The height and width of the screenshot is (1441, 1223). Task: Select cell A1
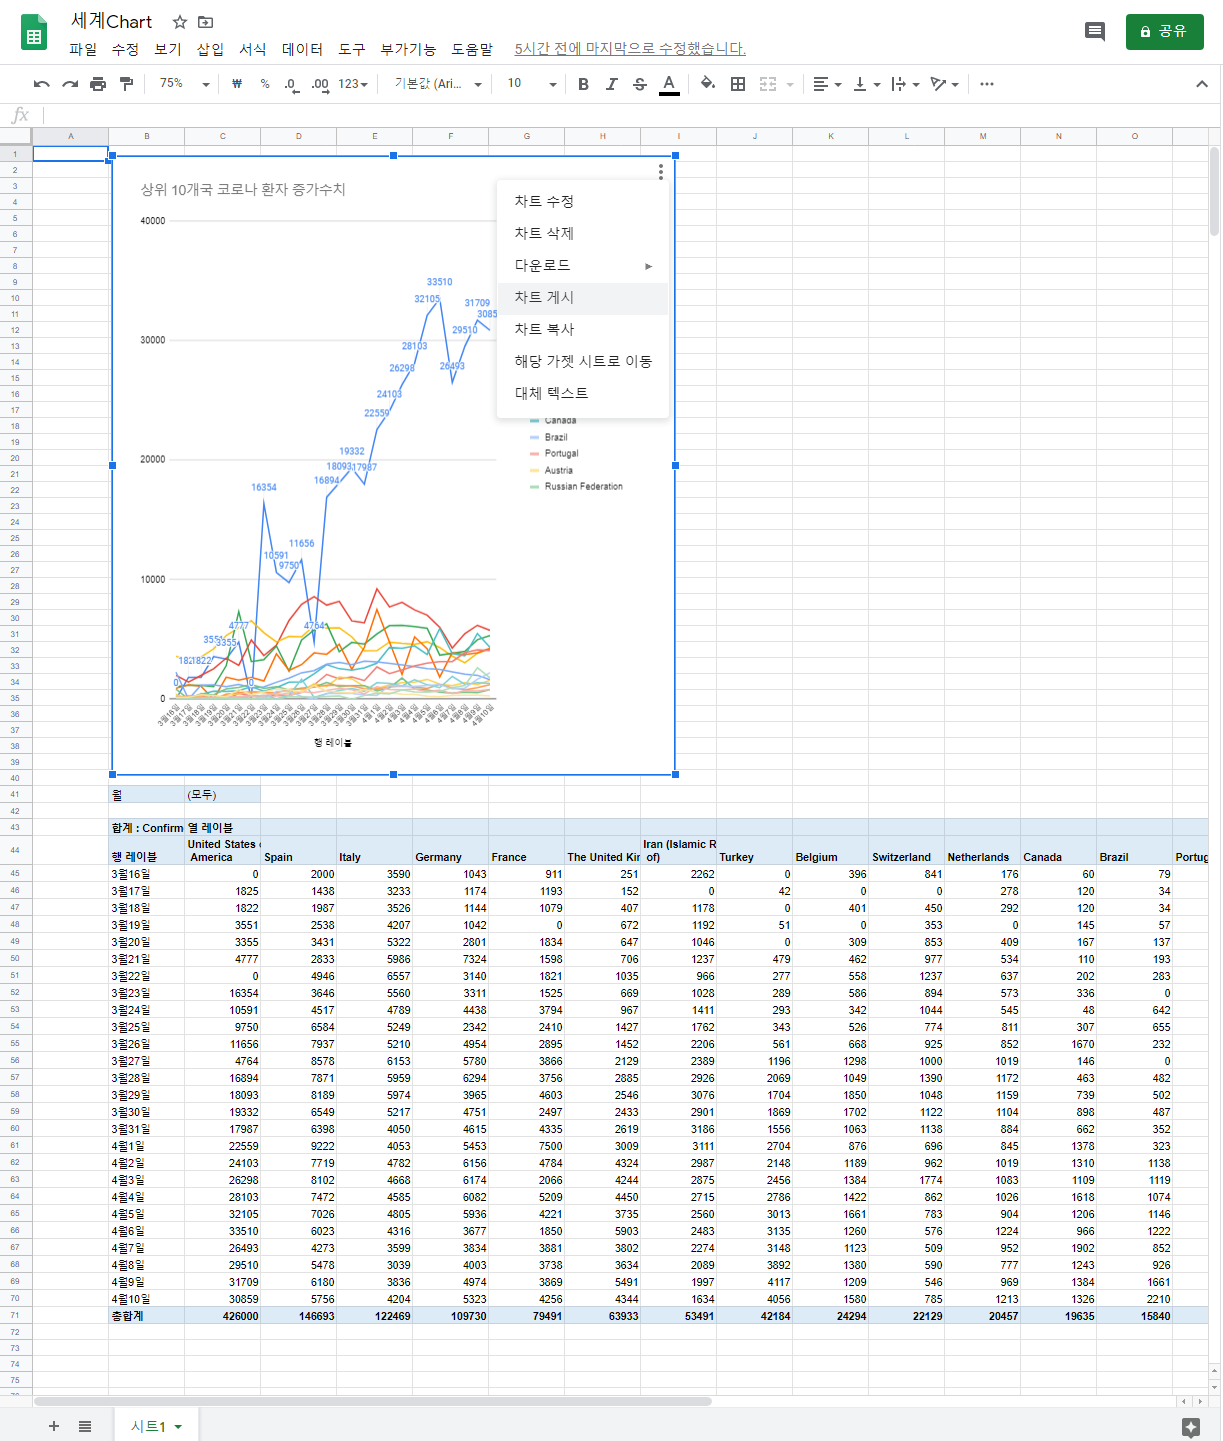pos(70,154)
